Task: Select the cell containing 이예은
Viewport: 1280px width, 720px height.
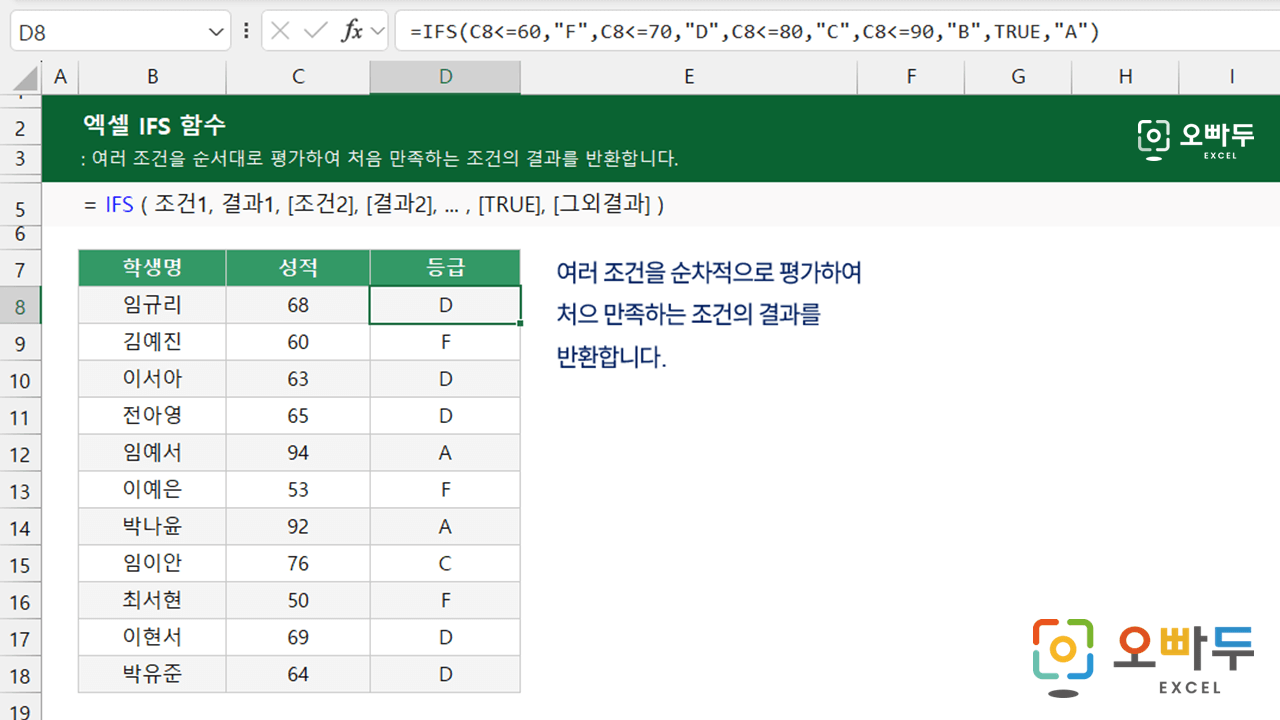Action: click(152, 490)
